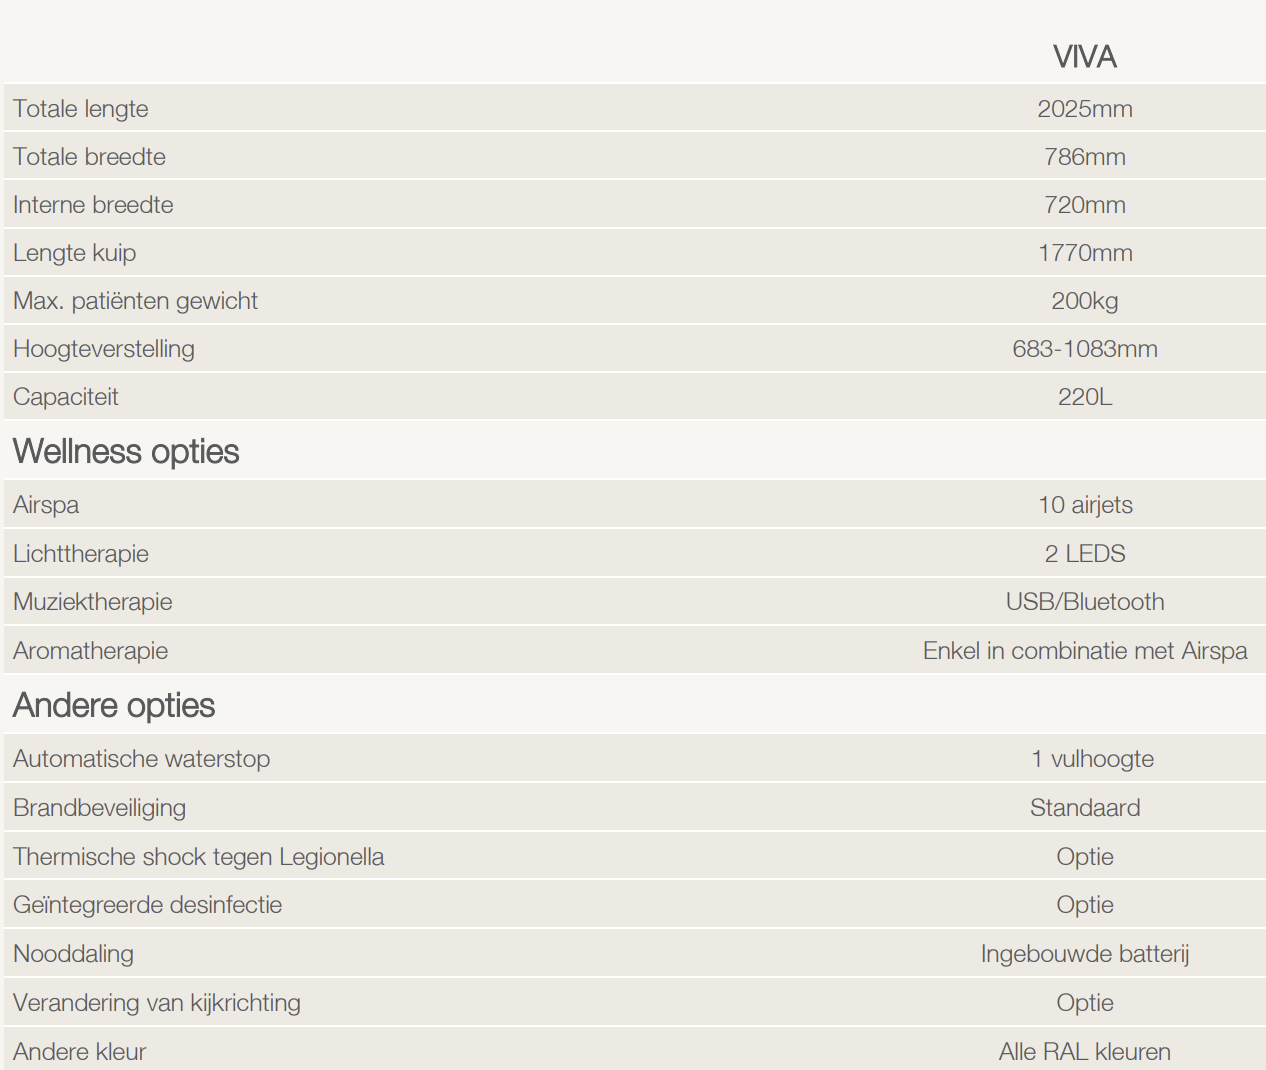Image resolution: width=1266 pixels, height=1070 pixels.
Task: Click the USB/Bluetooth value
Action: point(1084,602)
